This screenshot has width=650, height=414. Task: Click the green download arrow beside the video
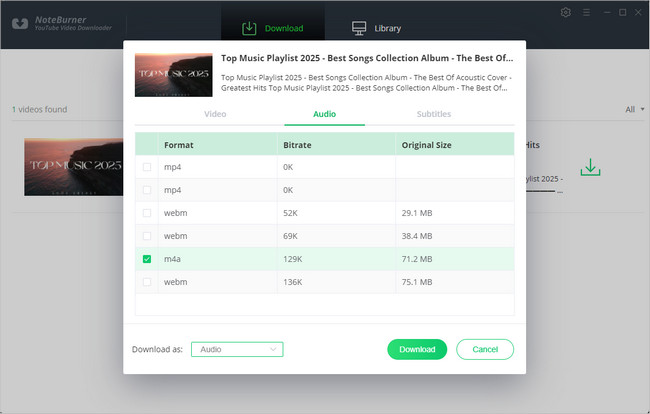point(591,167)
